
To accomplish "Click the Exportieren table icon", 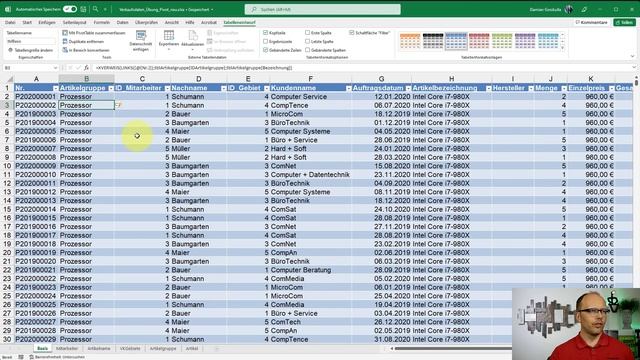I will pyautogui.click(x=169, y=35).
